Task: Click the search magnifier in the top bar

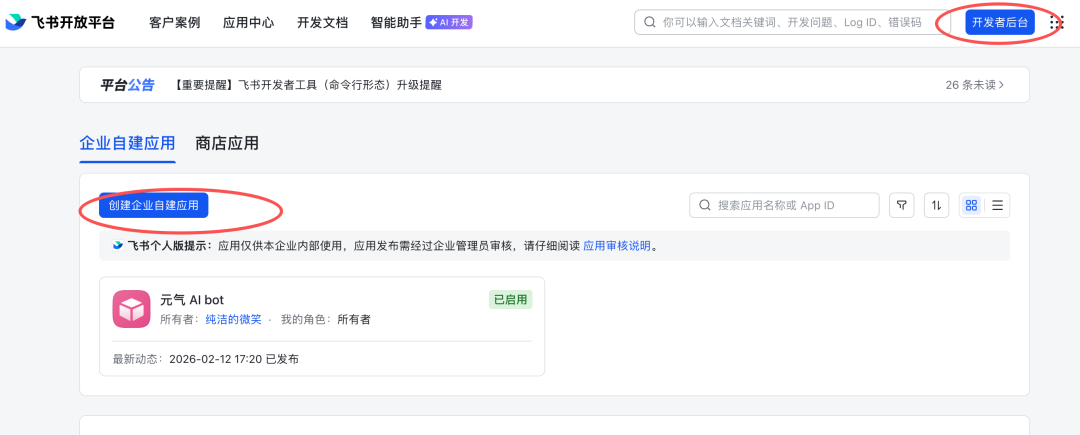Action: point(649,22)
